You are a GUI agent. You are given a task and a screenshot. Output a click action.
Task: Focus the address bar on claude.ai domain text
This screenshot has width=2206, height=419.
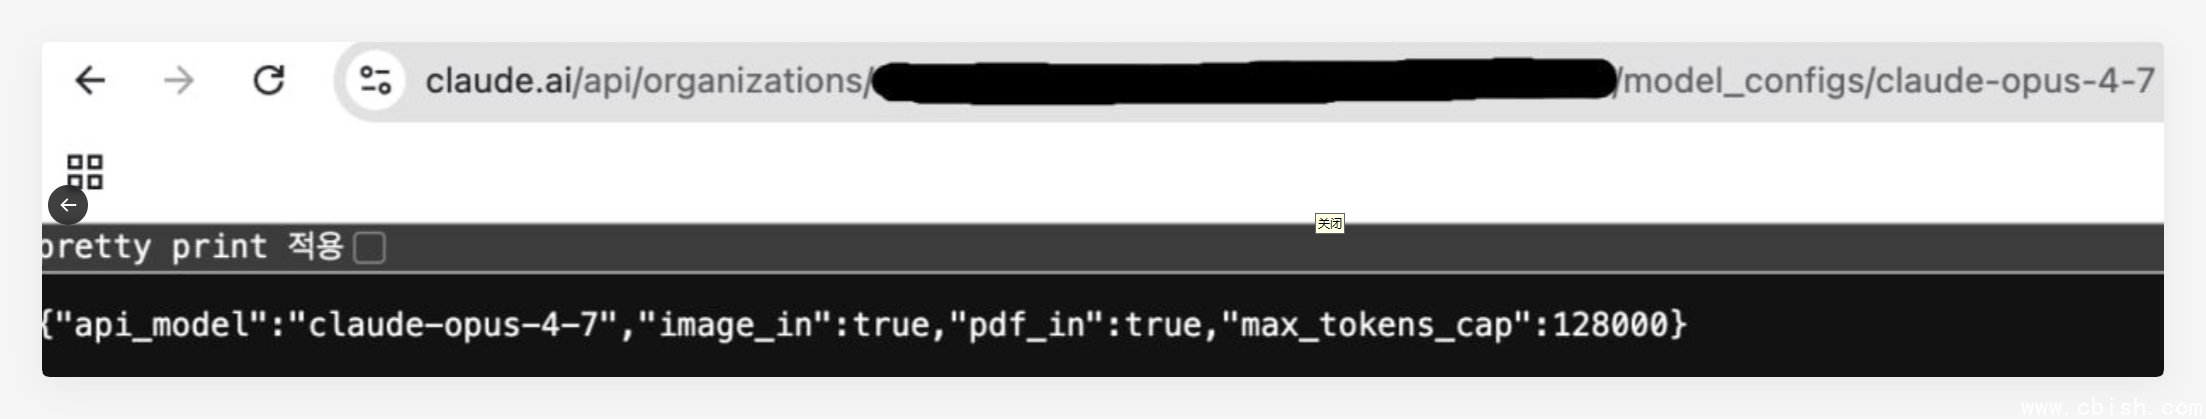click(498, 81)
